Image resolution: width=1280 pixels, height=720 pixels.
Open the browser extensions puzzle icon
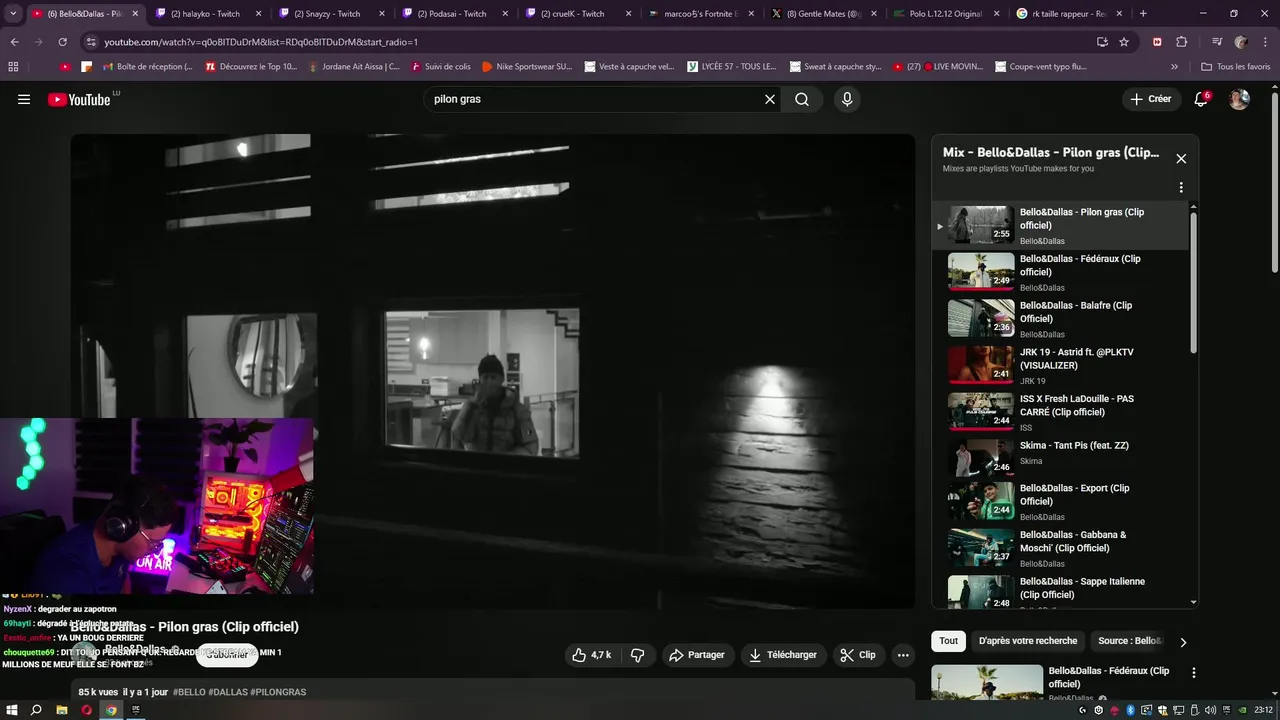tap(1181, 42)
